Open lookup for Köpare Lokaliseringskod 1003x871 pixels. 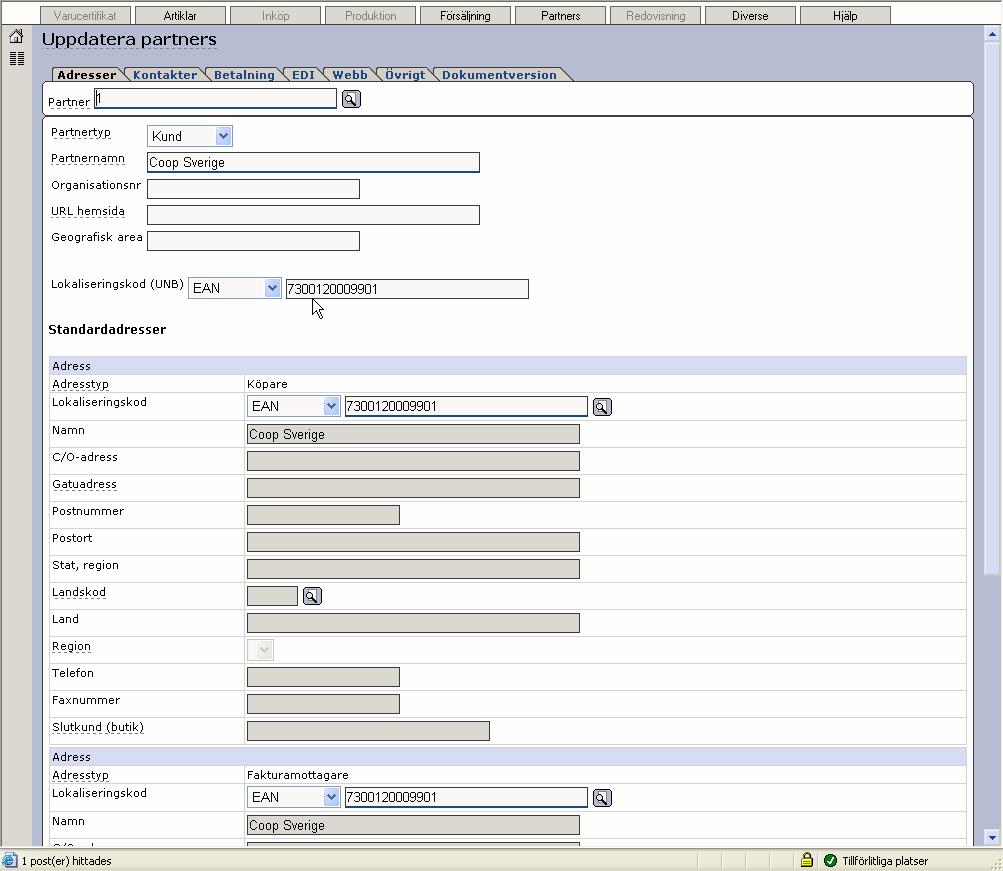click(602, 407)
